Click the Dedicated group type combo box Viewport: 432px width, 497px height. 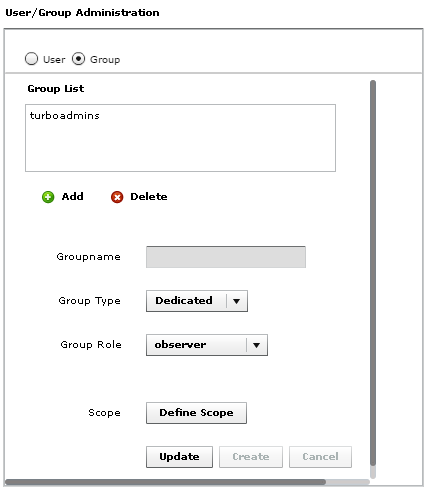[x=197, y=301]
